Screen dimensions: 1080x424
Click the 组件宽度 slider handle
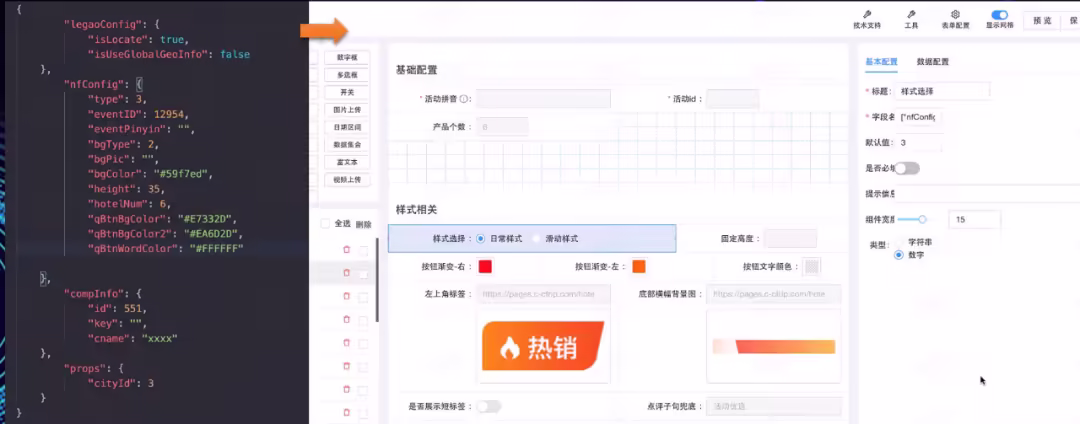pos(922,220)
